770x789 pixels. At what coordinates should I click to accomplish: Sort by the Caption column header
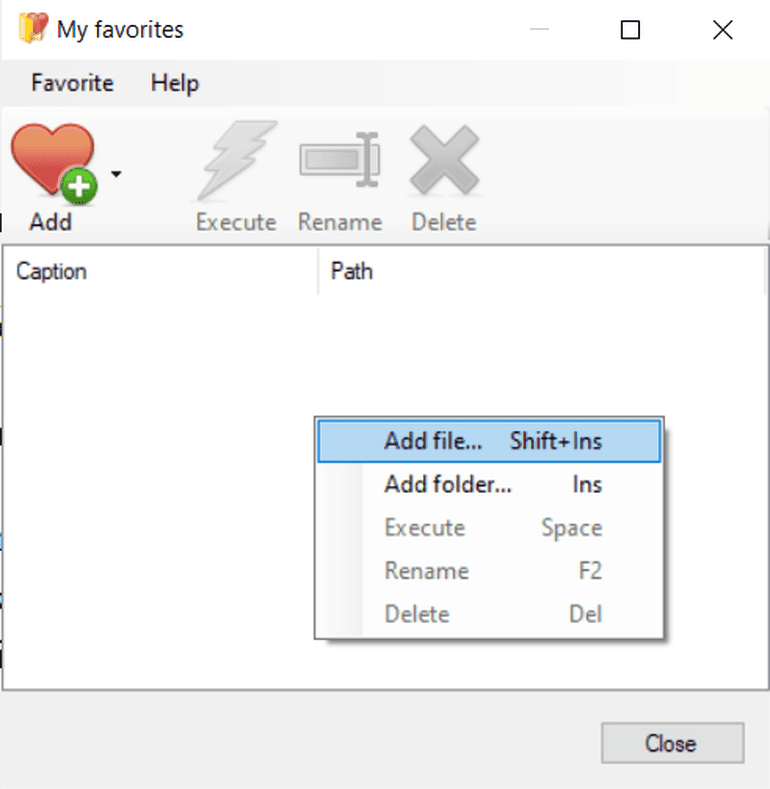coord(160,271)
